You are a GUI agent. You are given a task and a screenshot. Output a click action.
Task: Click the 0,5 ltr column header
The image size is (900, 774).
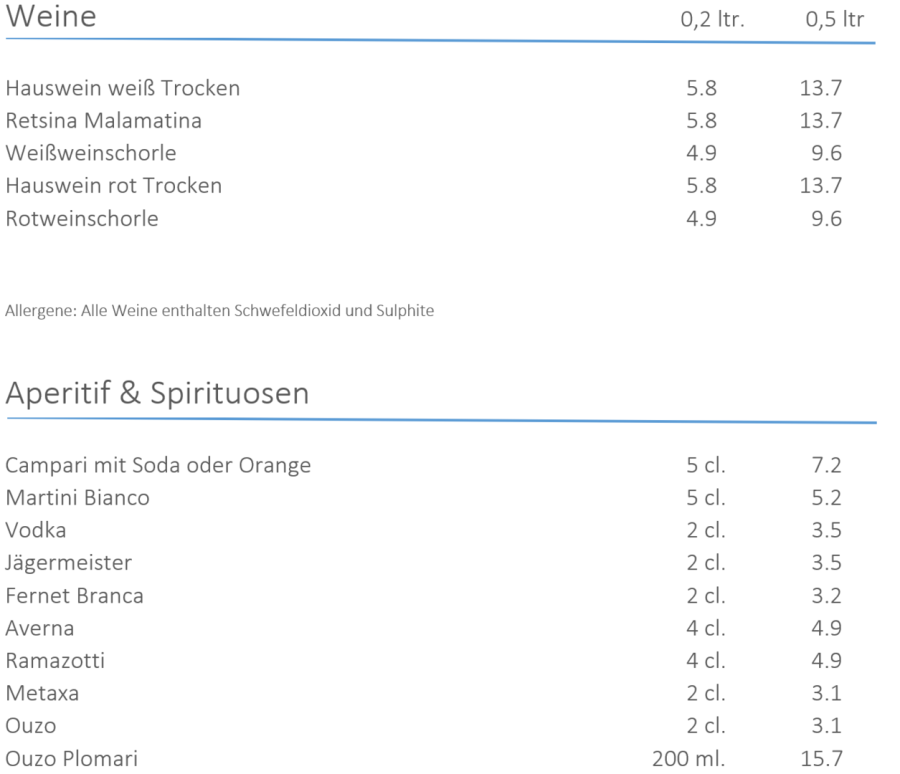tap(834, 20)
